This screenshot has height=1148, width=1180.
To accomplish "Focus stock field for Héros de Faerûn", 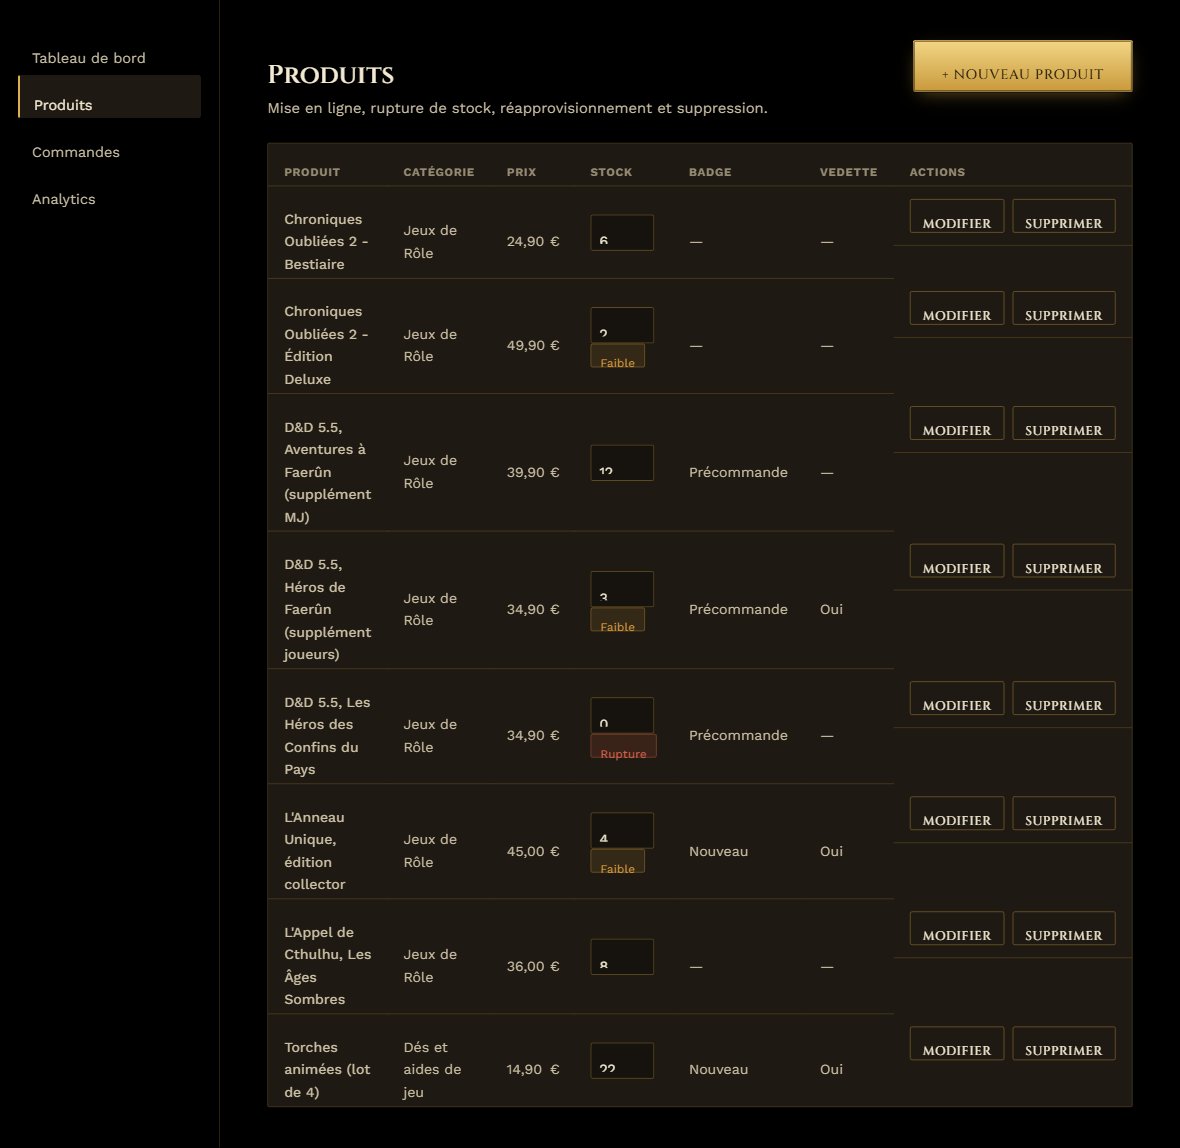I will (622, 589).
